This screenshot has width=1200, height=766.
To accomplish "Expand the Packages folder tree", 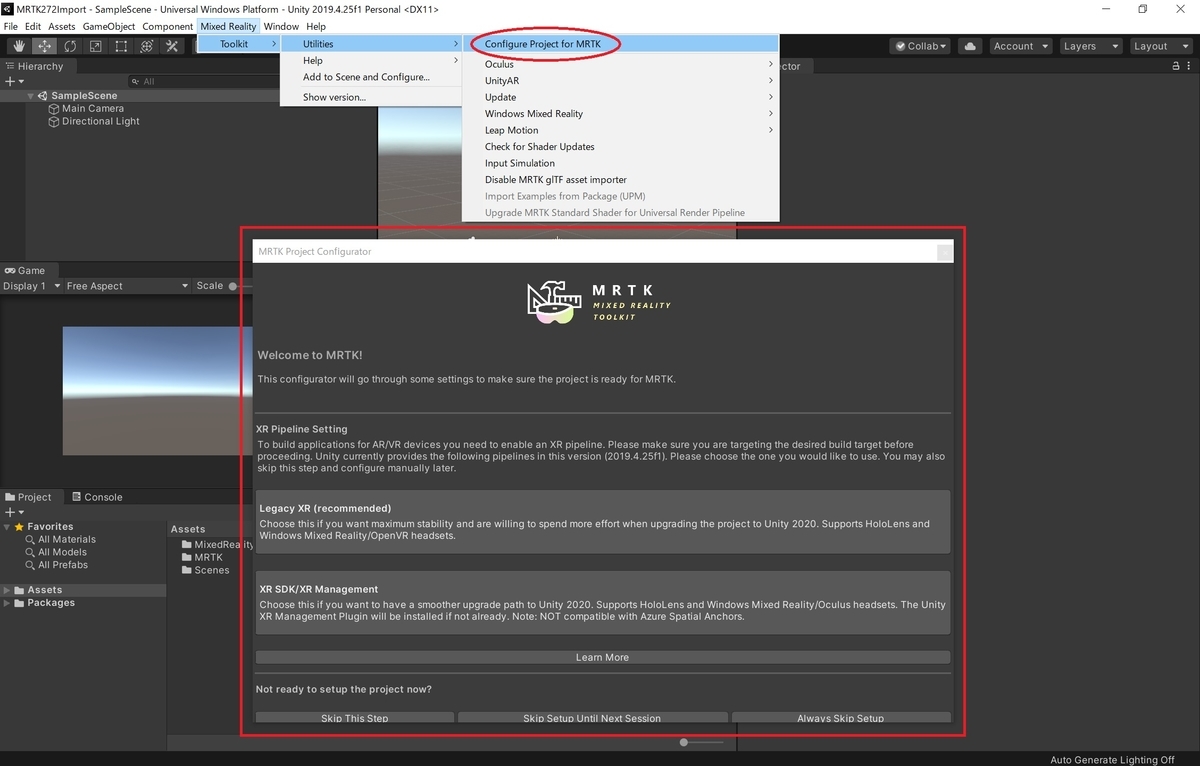I will coord(7,603).
